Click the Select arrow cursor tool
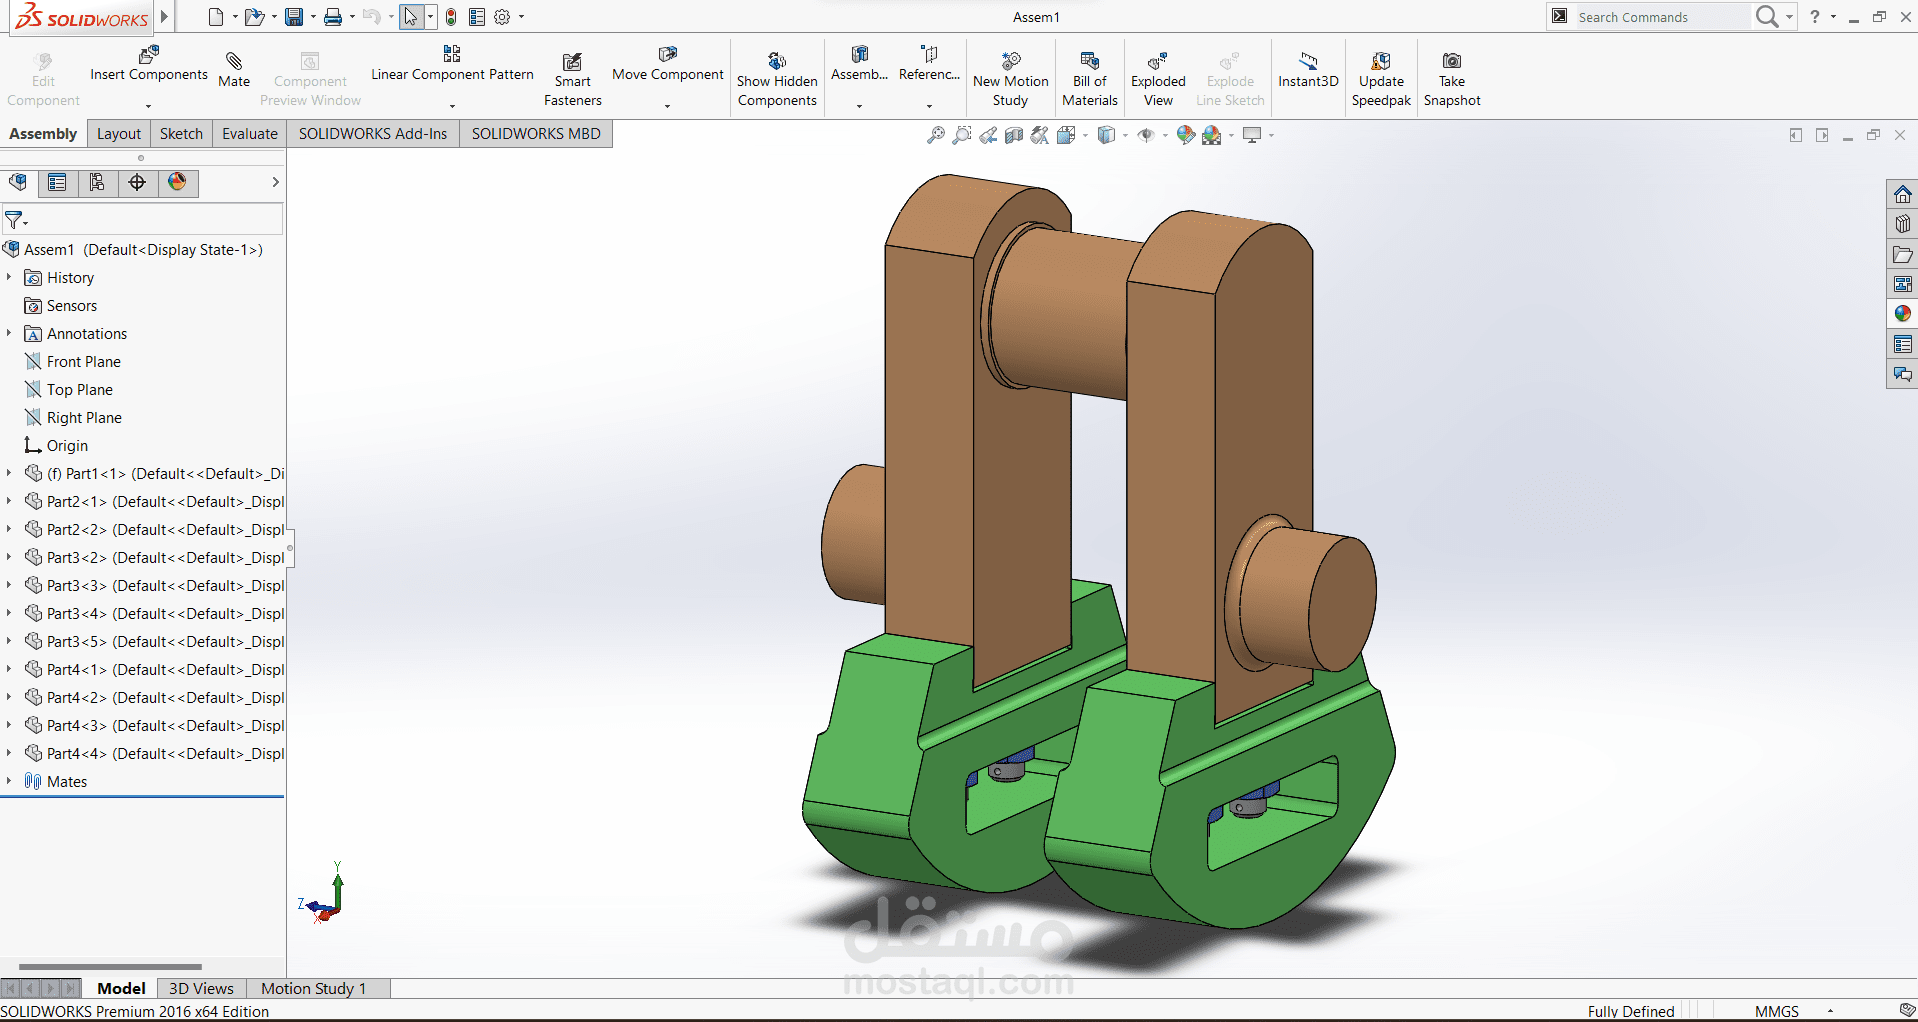Viewport: 1918px width, 1022px height. point(411,17)
